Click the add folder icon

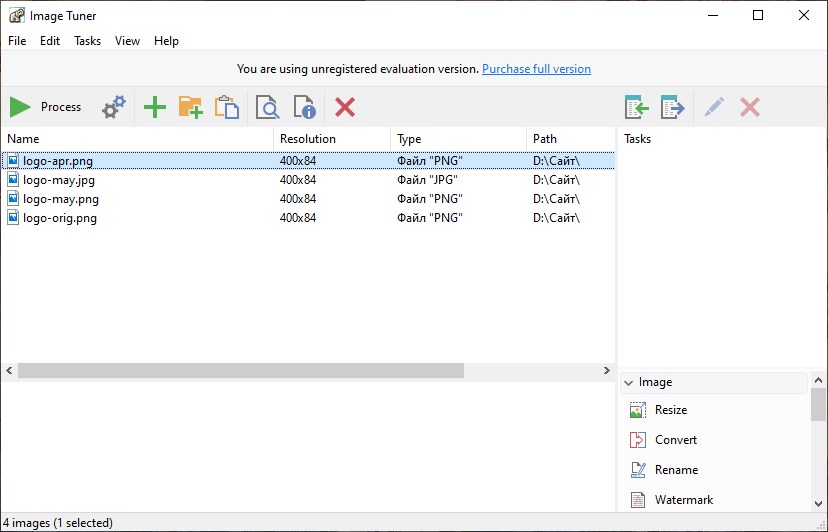point(190,107)
